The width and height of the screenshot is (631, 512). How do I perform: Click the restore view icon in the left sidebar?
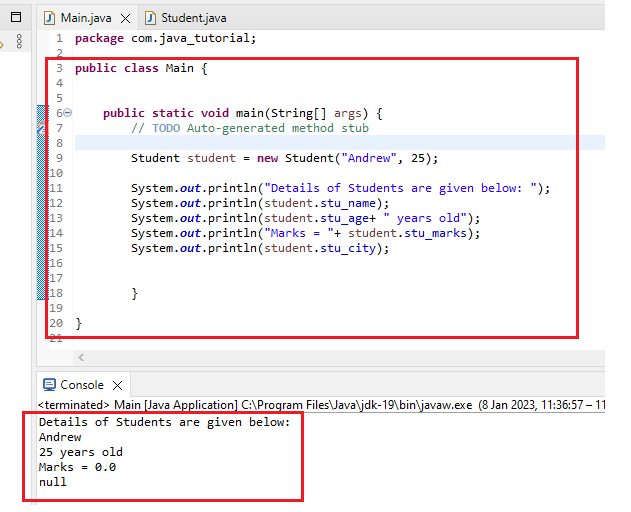point(16,17)
